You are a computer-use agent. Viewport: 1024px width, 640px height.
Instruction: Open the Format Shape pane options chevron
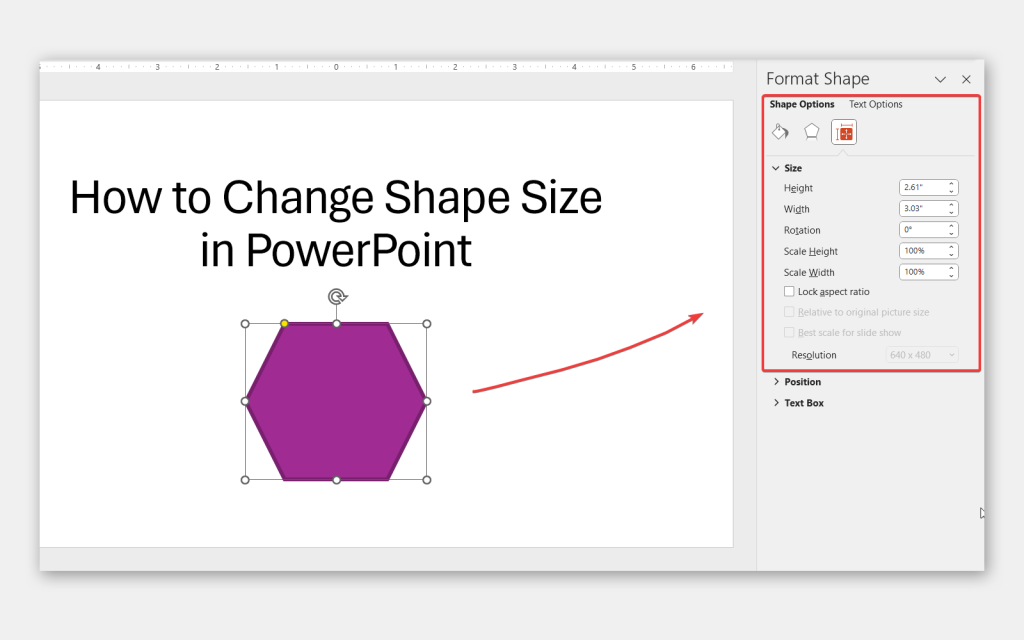coord(940,79)
